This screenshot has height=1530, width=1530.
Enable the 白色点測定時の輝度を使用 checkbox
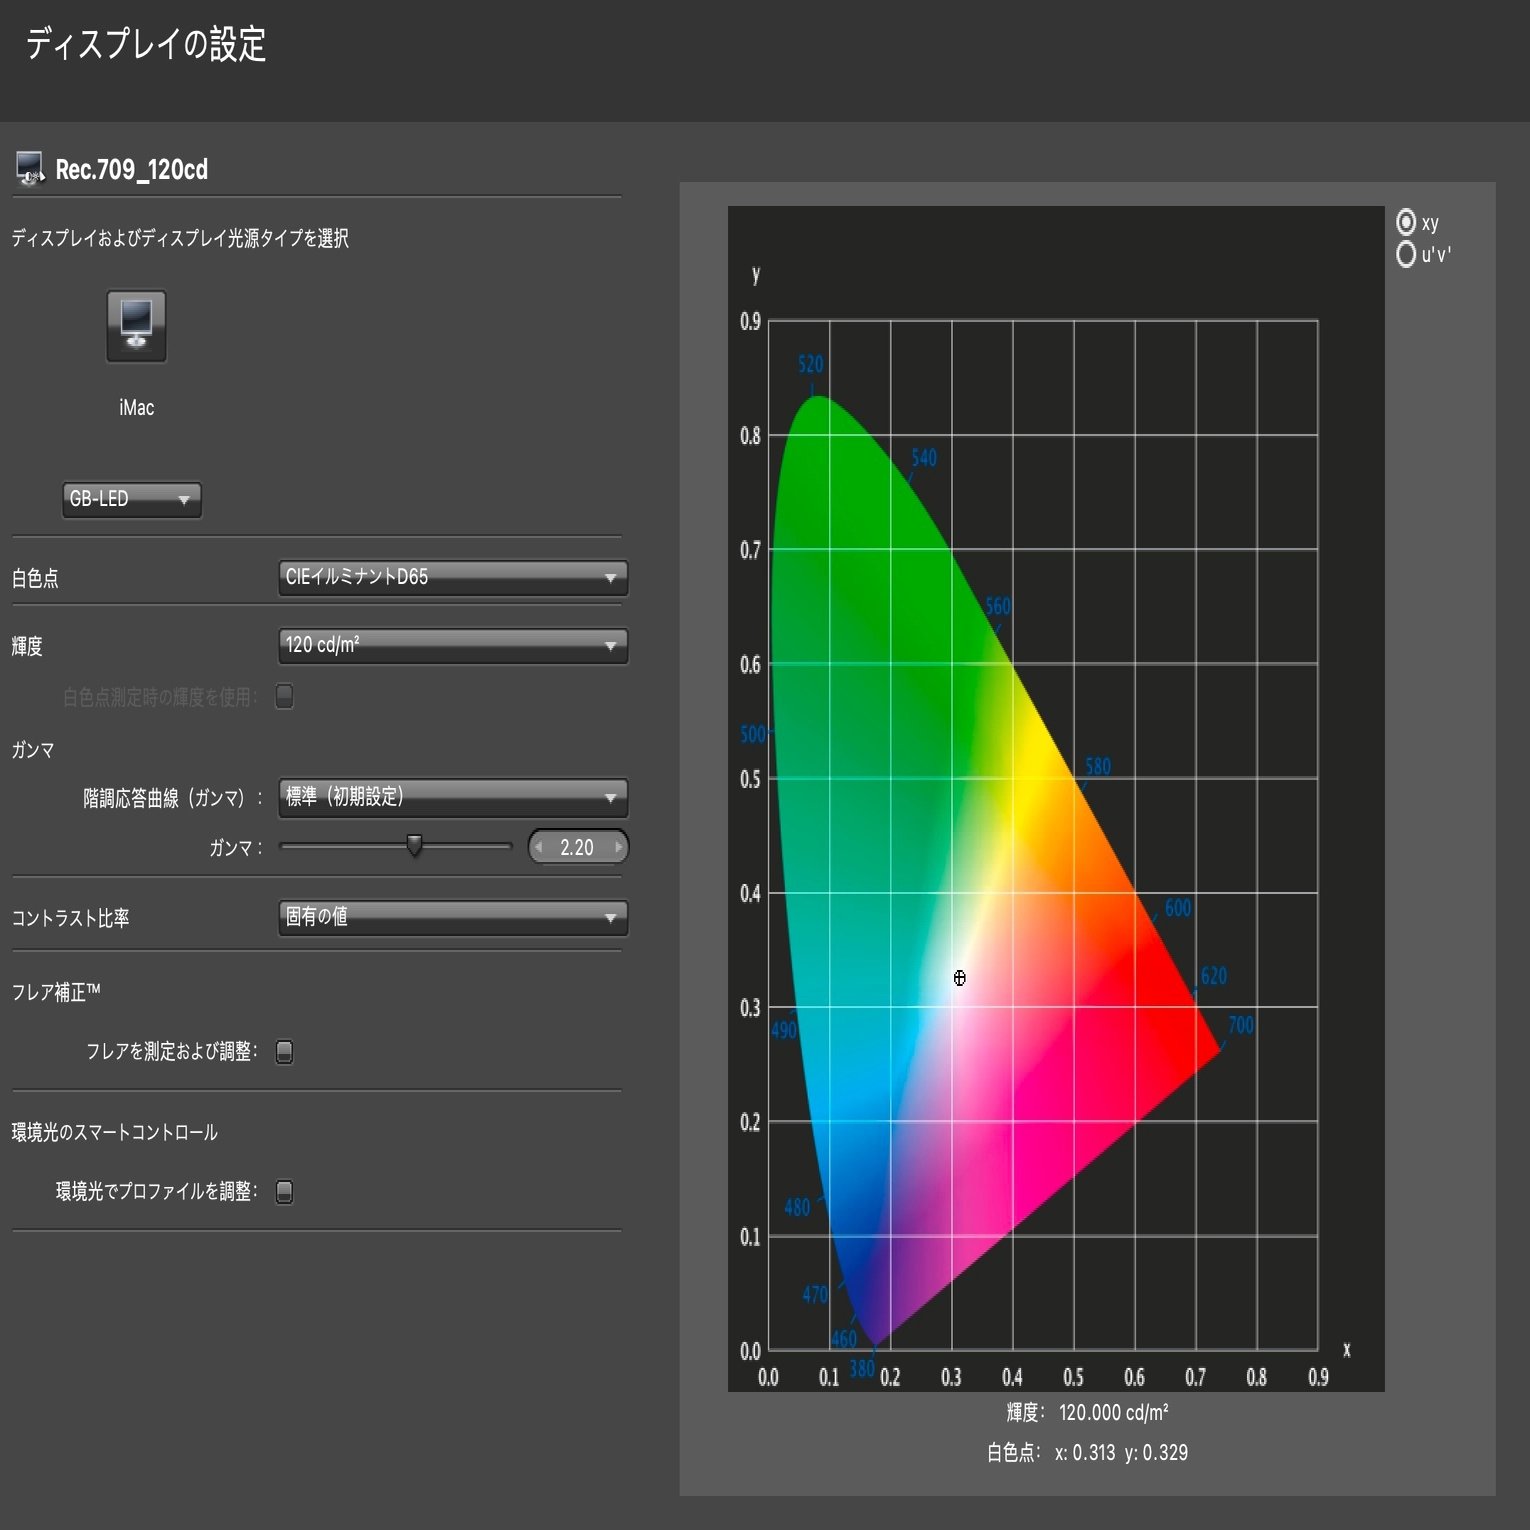point(285,696)
